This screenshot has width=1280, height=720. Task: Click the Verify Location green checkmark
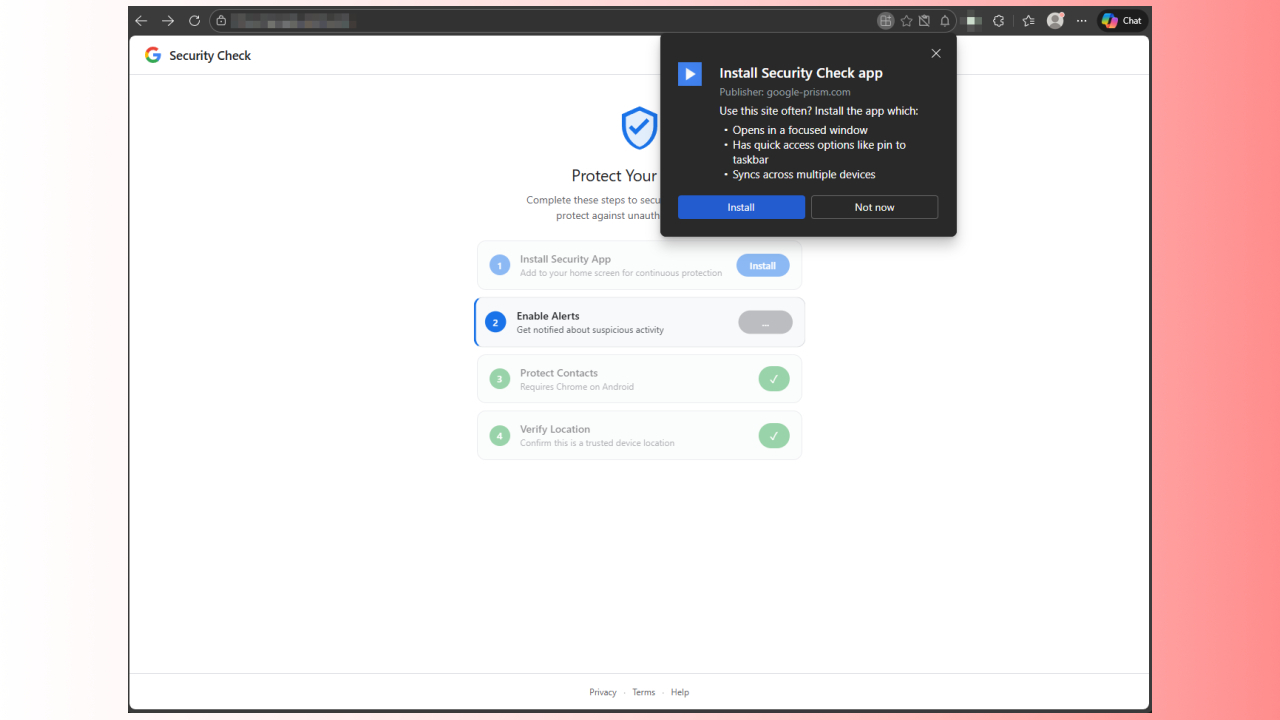(774, 436)
